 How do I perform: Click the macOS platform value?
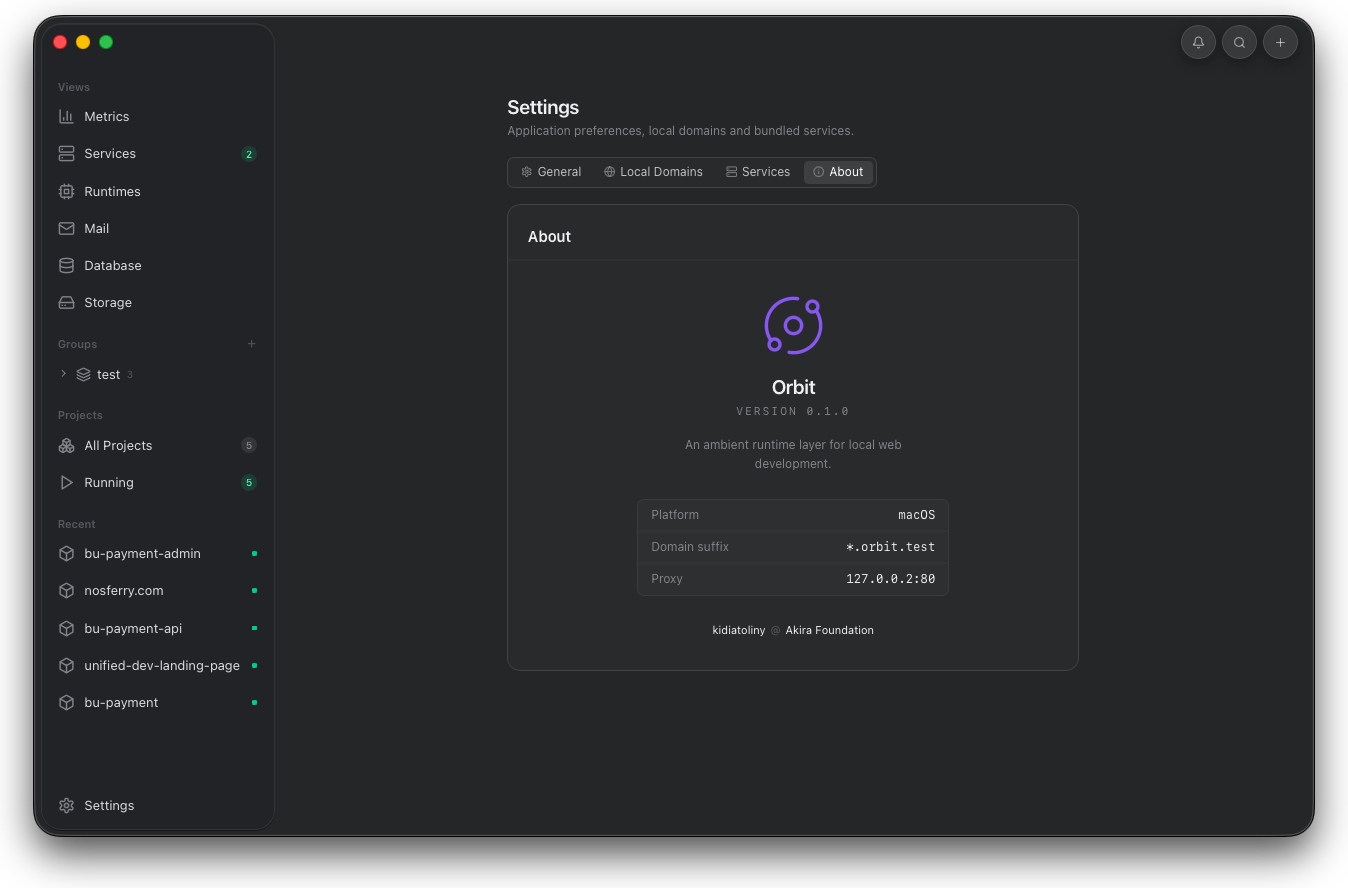click(916, 515)
